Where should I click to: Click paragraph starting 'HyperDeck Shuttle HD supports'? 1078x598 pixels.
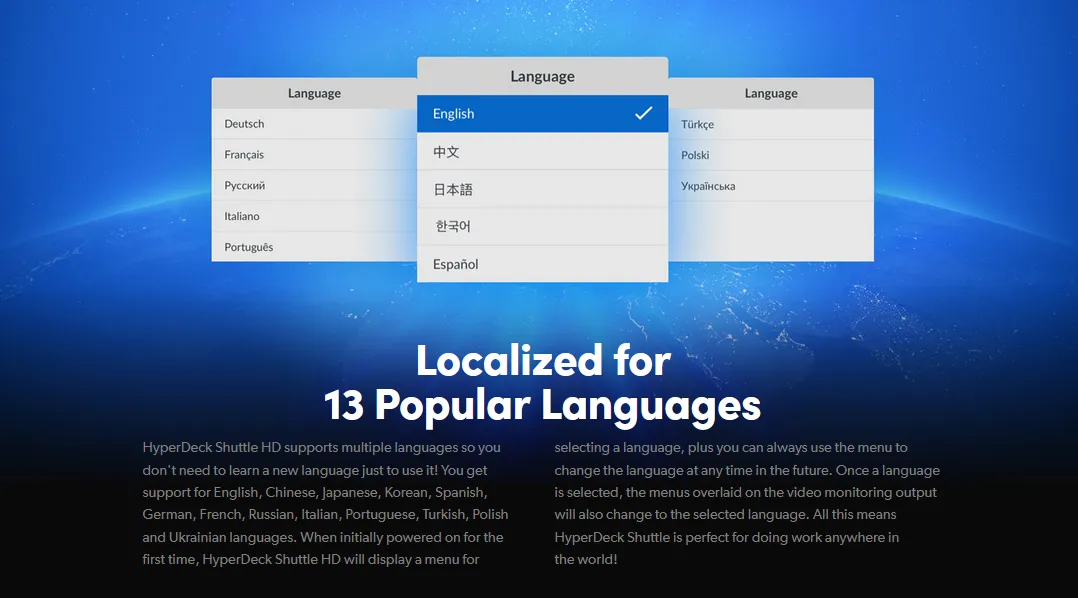[x=325, y=503]
